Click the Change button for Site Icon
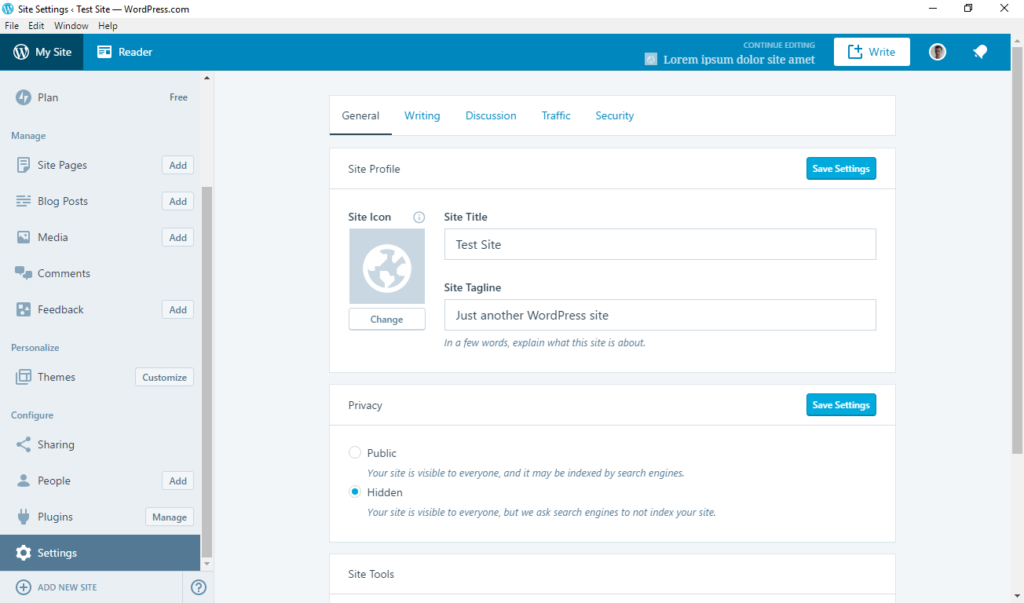1024x603 pixels. (387, 318)
